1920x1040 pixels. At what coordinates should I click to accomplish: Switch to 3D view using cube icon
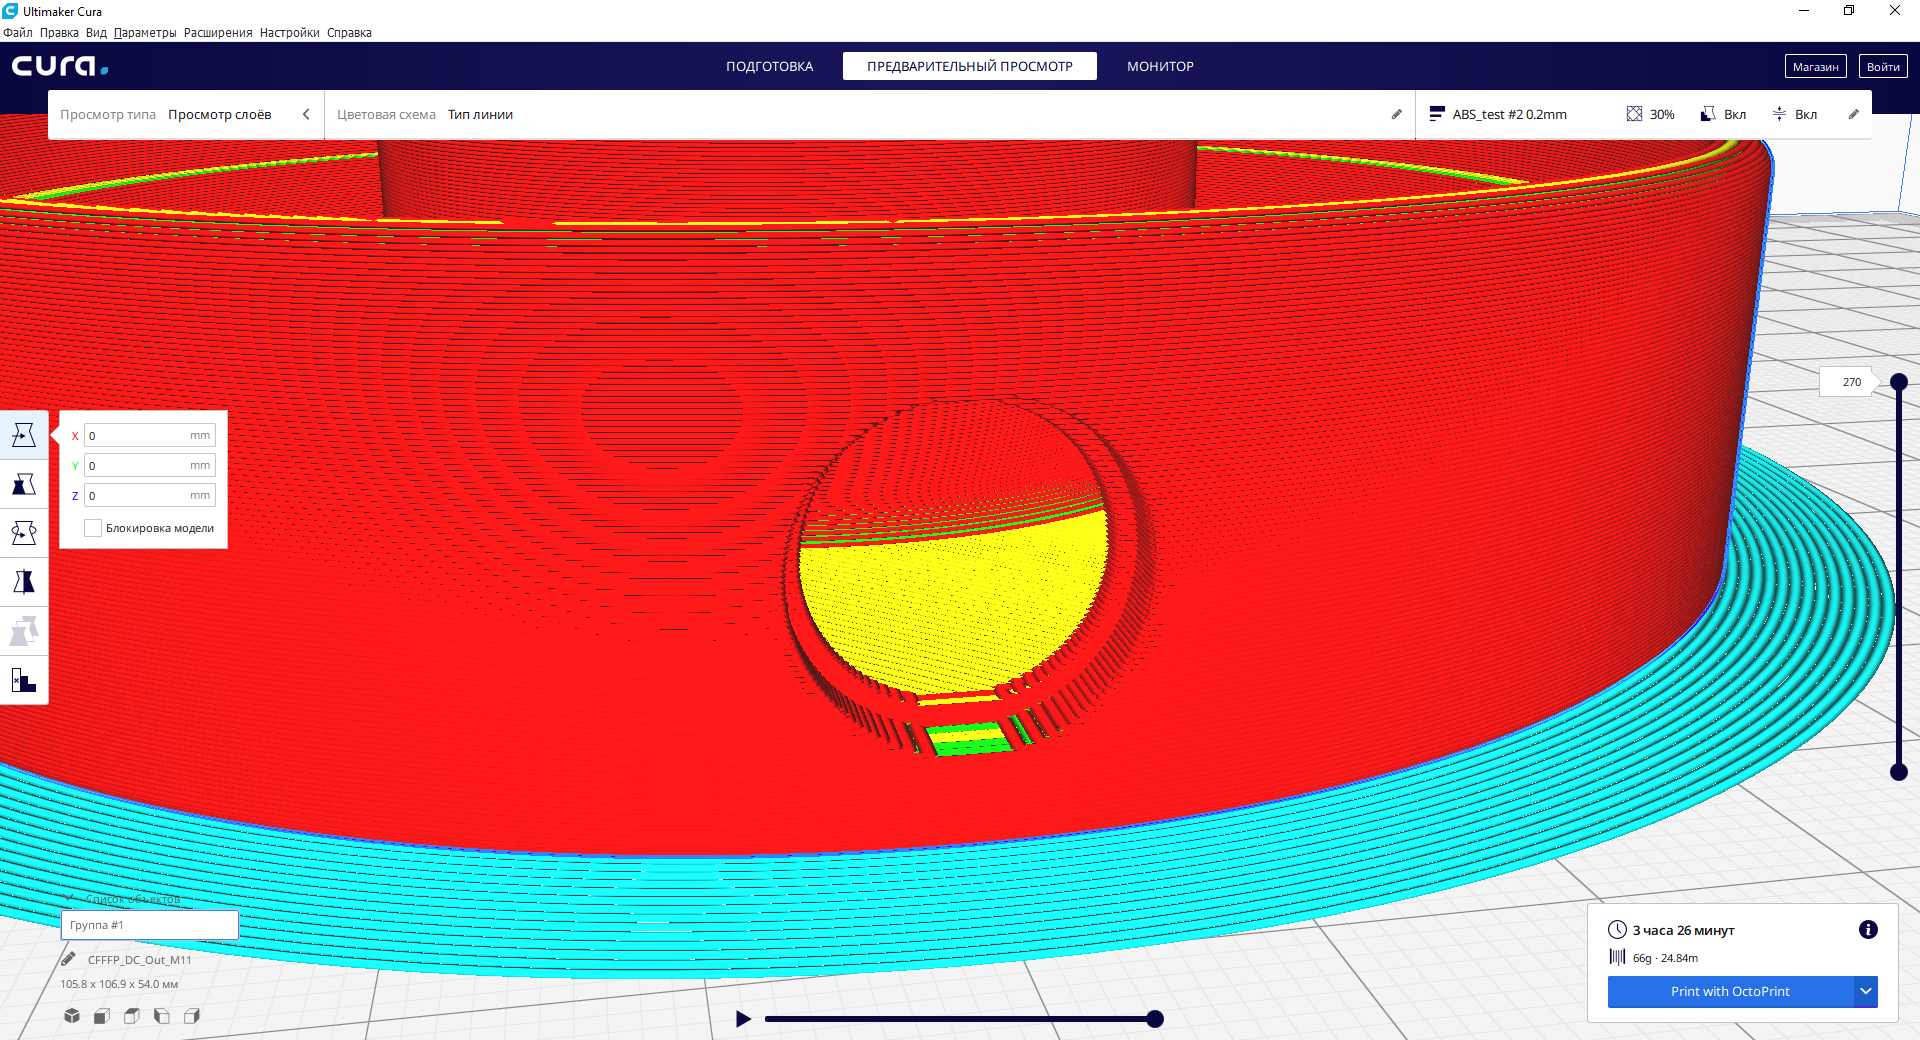pyautogui.click(x=72, y=1016)
